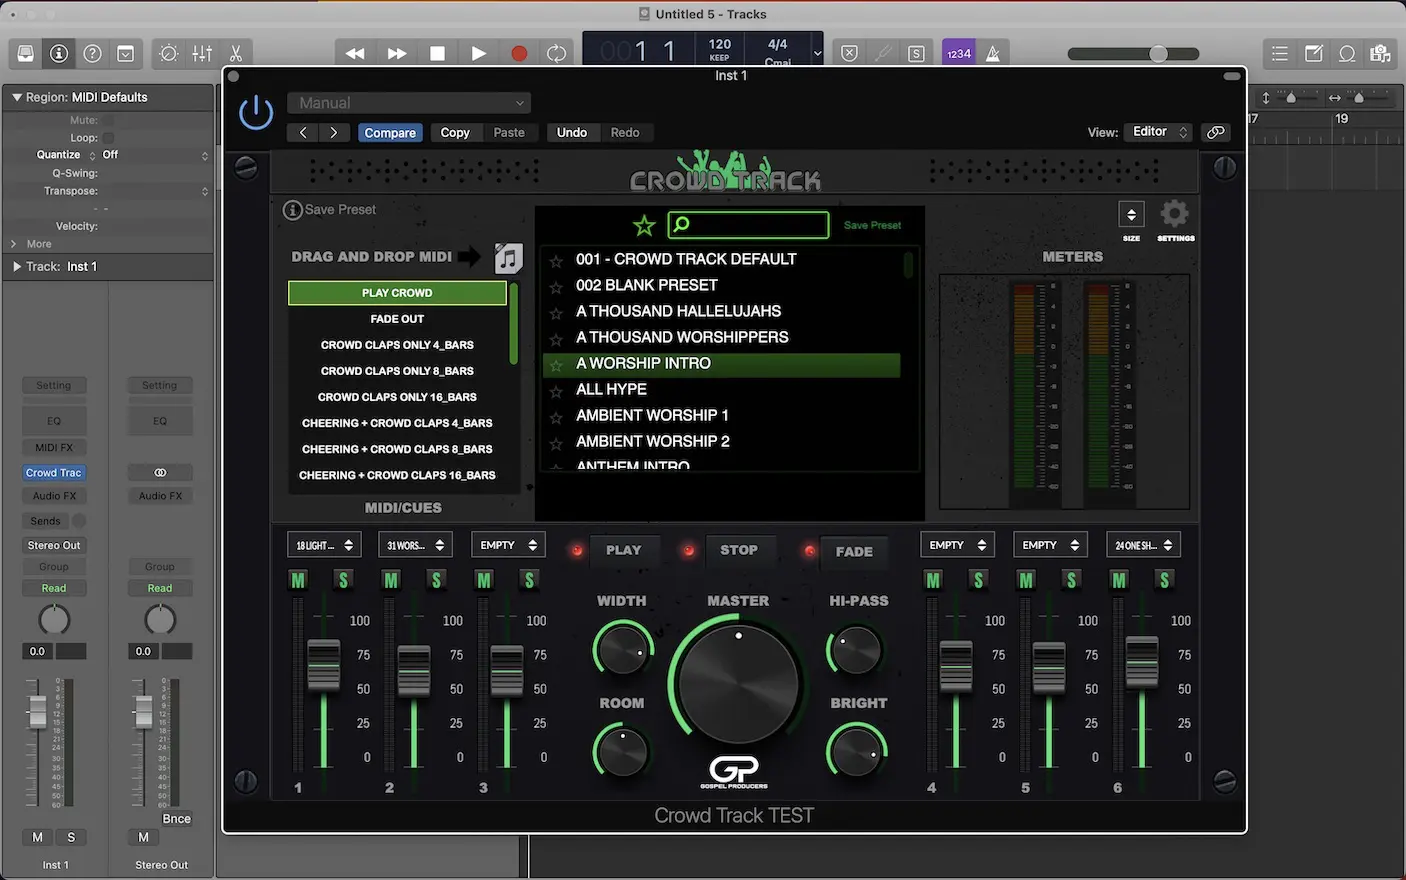
Task: Click the Rewind transport button
Action: (355, 54)
